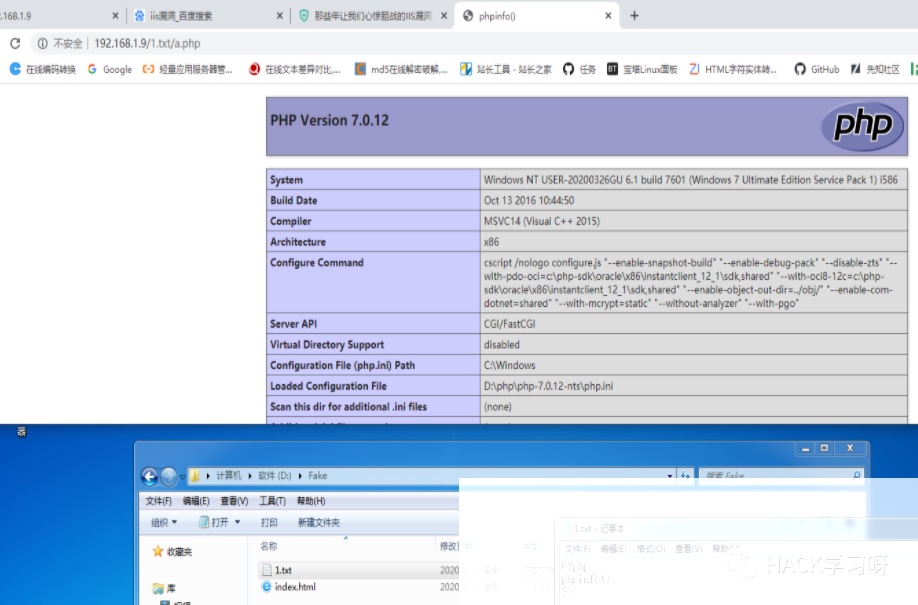Image resolution: width=918 pixels, height=605 pixels.
Task: Click the Server API value CGI/FastCGI
Action: [x=509, y=324]
